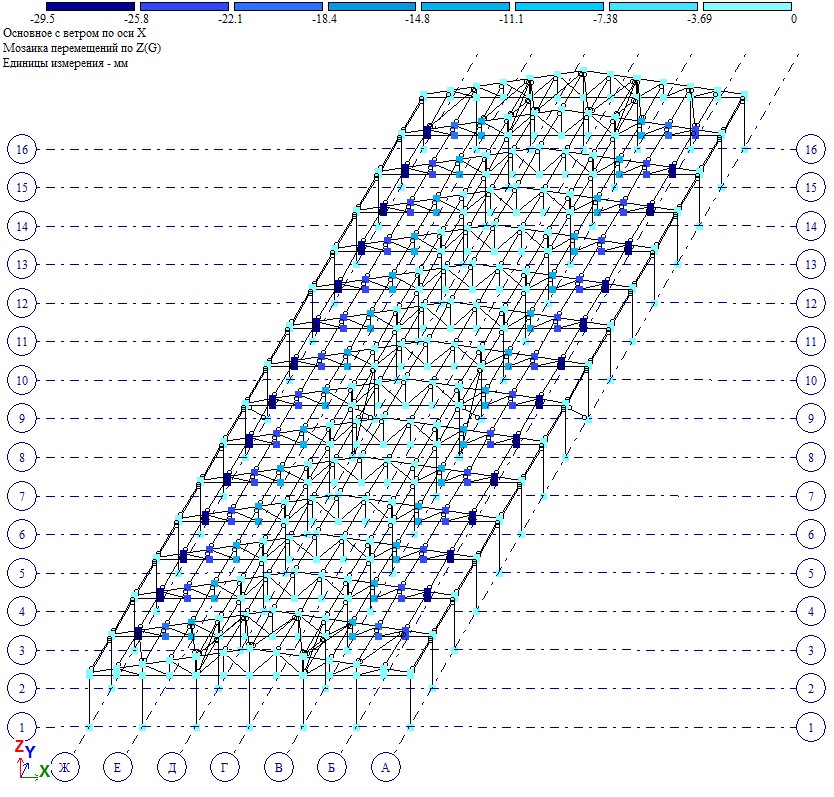
Task: Click the 'Мозаика перемещений по Z(G)' label
Action: point(82,47)
